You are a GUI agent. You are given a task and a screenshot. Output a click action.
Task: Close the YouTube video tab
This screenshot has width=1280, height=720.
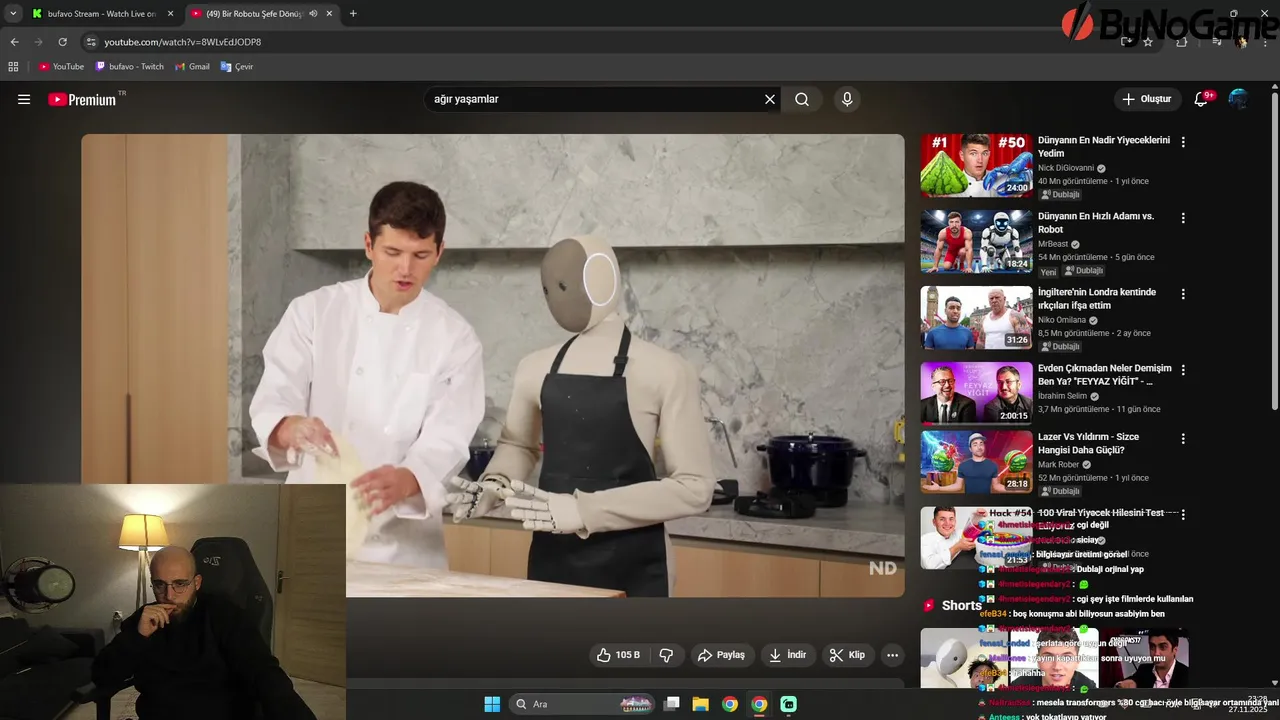coord(329,14)
